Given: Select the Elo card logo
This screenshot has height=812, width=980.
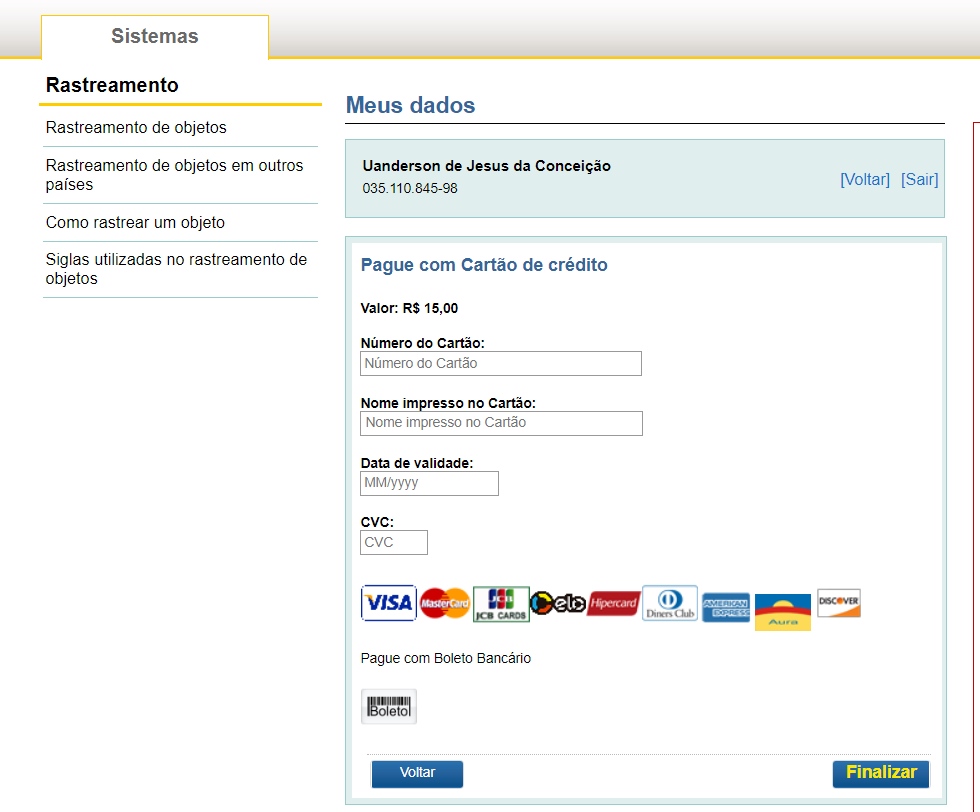Looking at the screenshot, I should (x=558, y=603).
